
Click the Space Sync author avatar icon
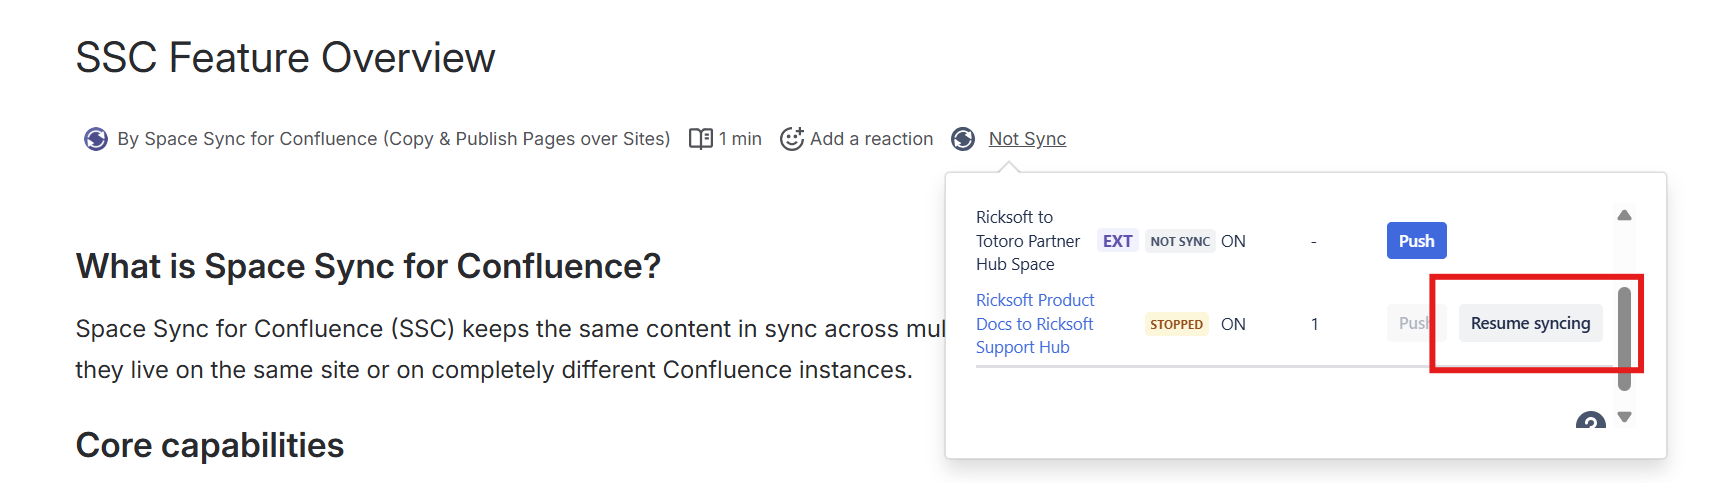tap(96, 139)
